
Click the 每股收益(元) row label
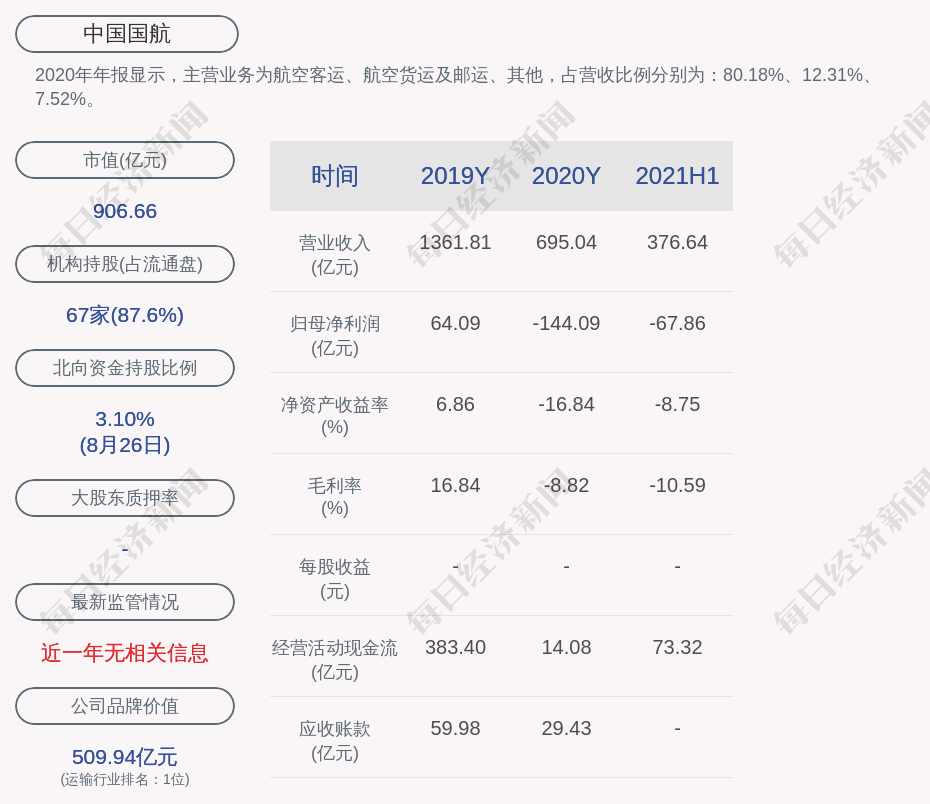335,579
